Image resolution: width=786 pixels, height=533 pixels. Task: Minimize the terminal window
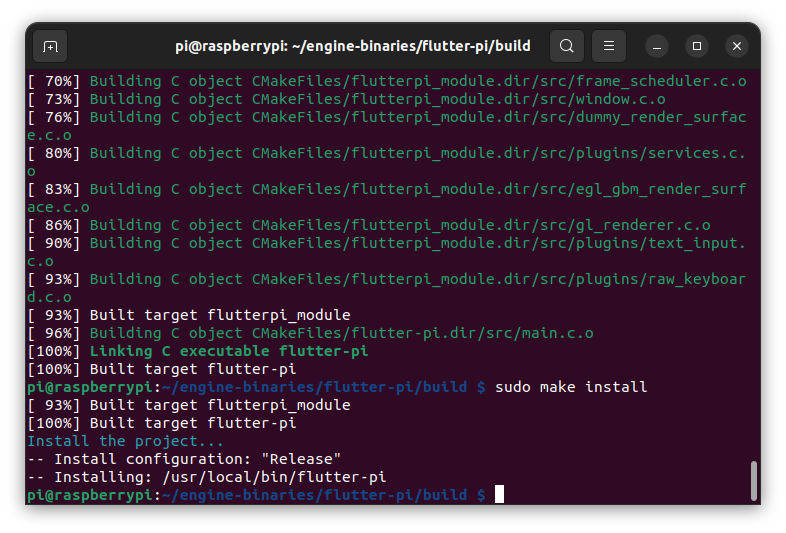pyautogui.click(x=657, y=47)
